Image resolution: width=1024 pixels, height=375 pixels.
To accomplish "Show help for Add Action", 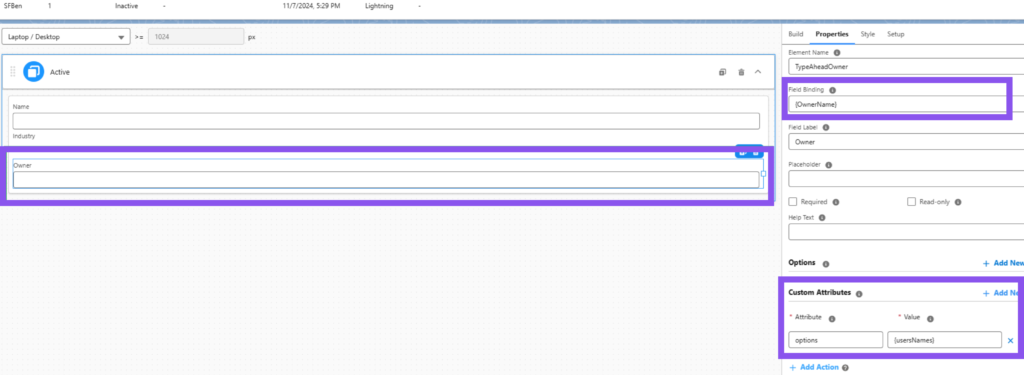I will point(845,368).
